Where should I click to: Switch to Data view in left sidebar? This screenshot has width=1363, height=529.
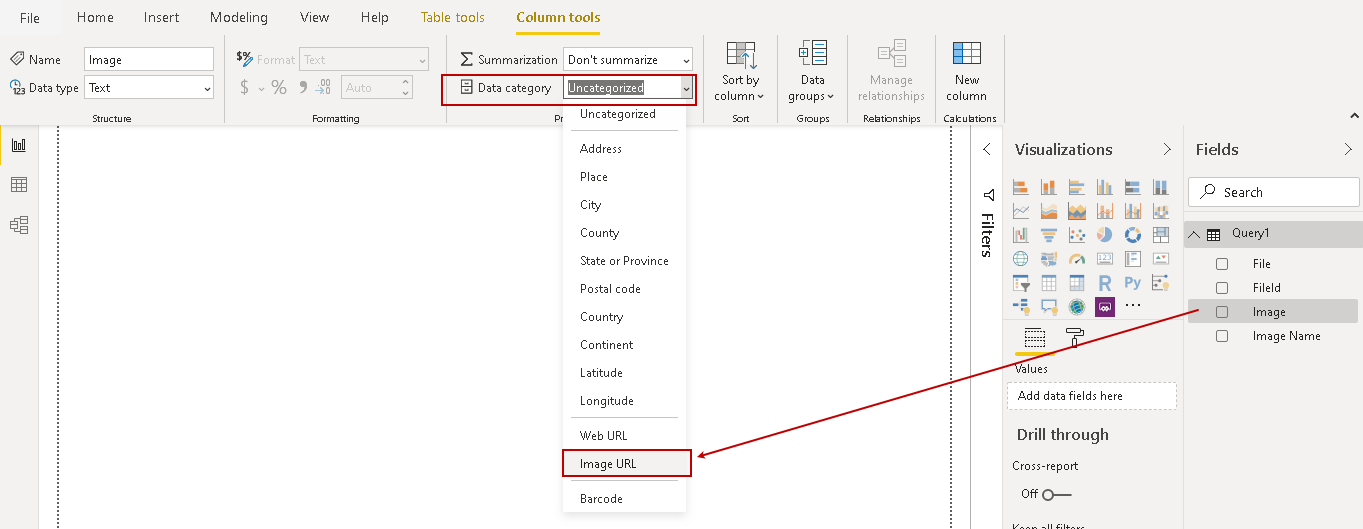point(19,185)
